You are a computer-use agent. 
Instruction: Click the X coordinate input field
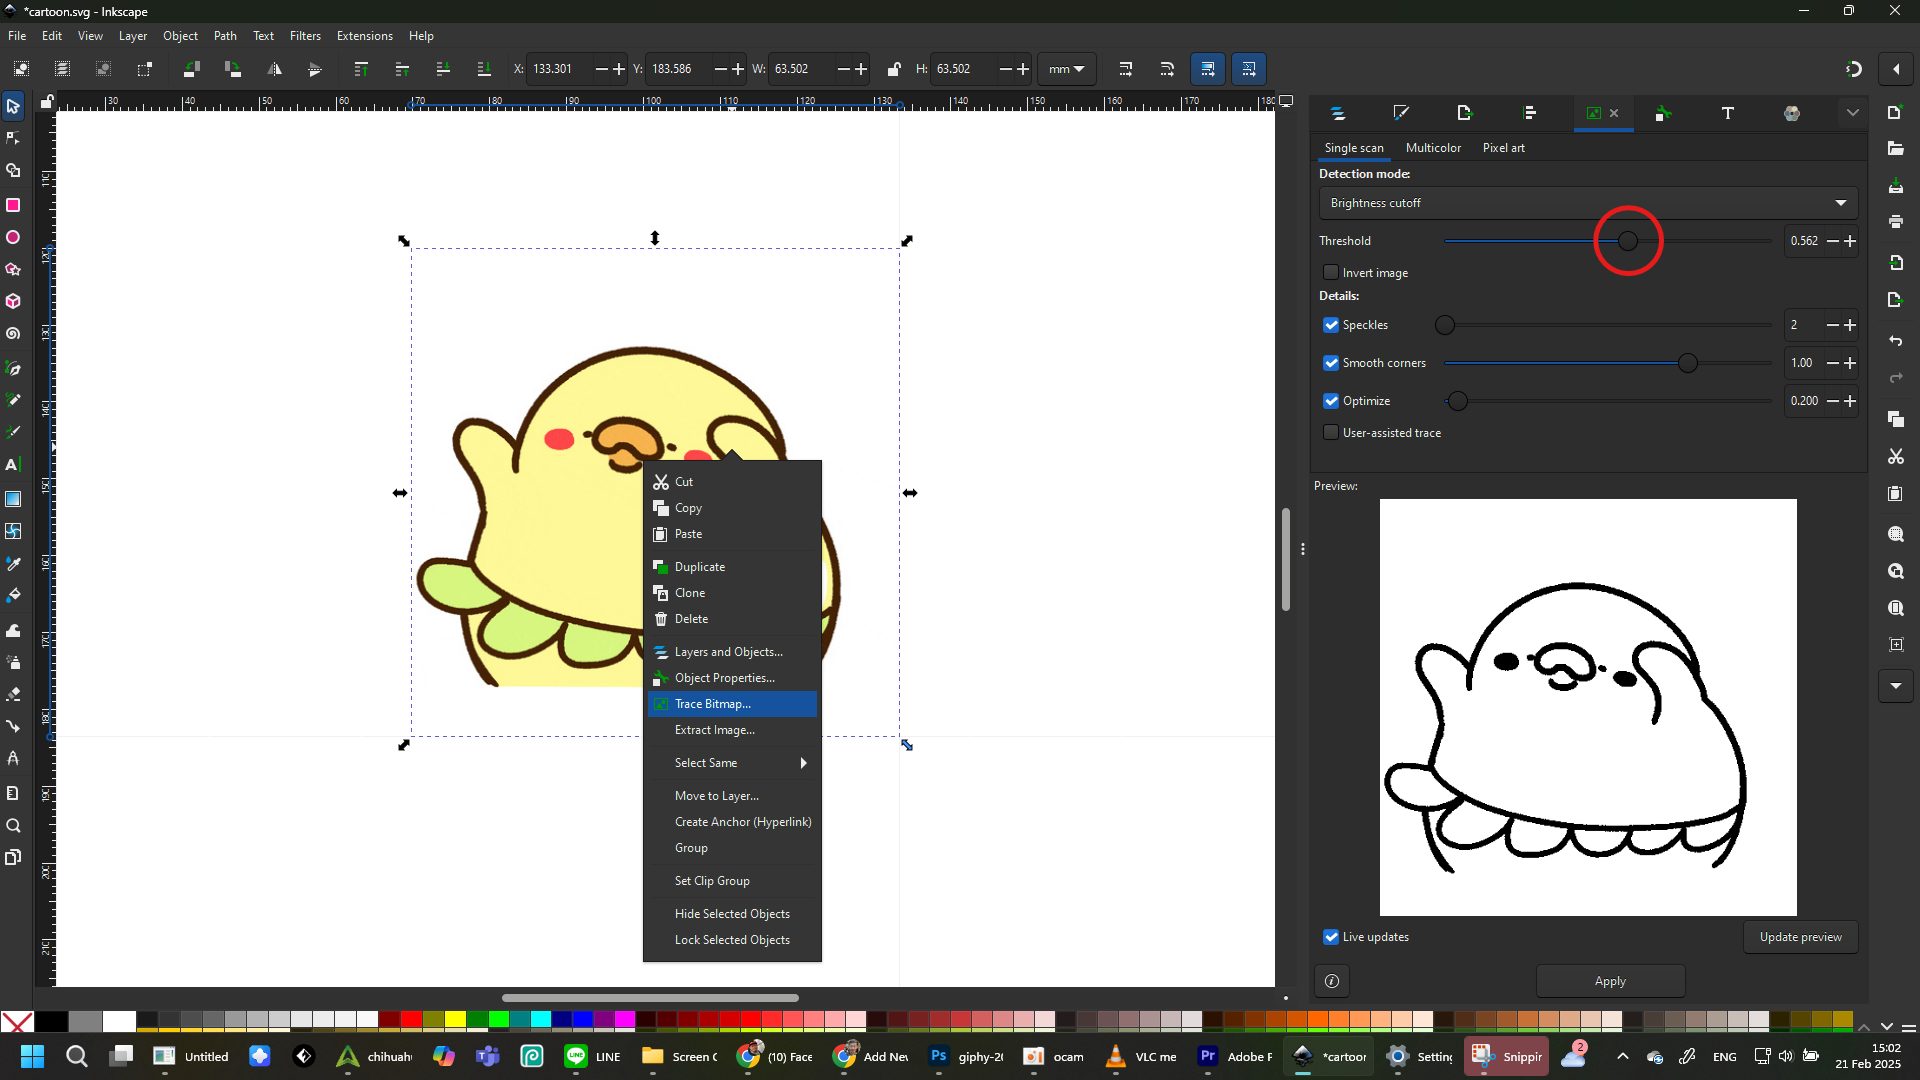tap(560, 69)
